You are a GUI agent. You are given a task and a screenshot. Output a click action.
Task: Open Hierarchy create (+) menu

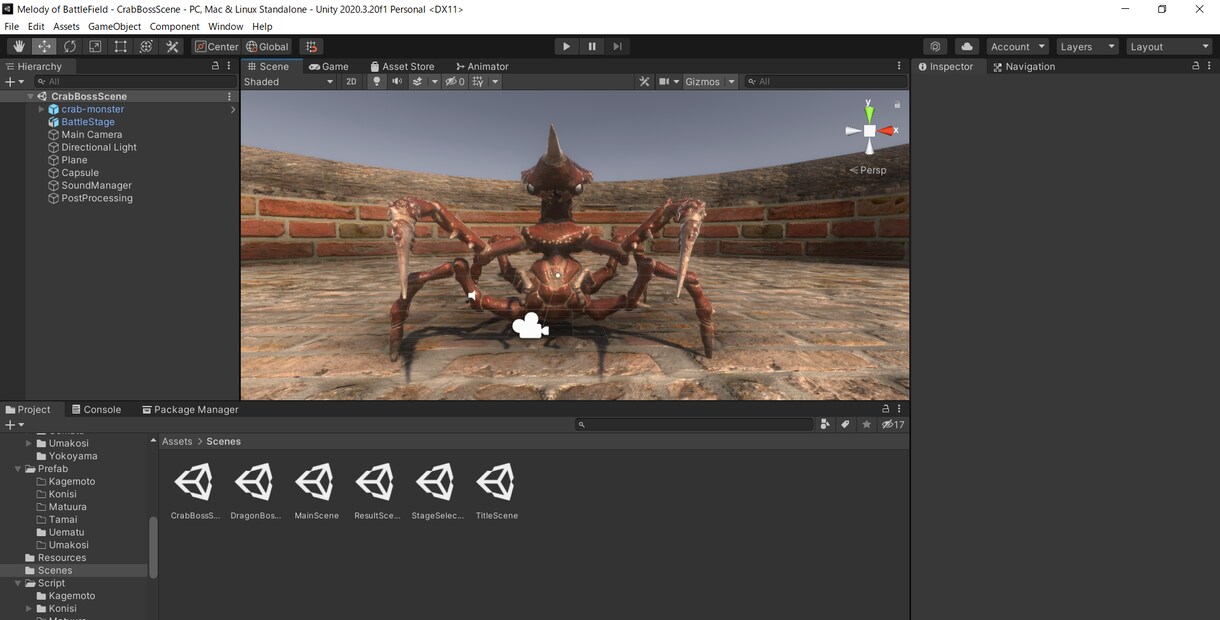pos(13,82)
